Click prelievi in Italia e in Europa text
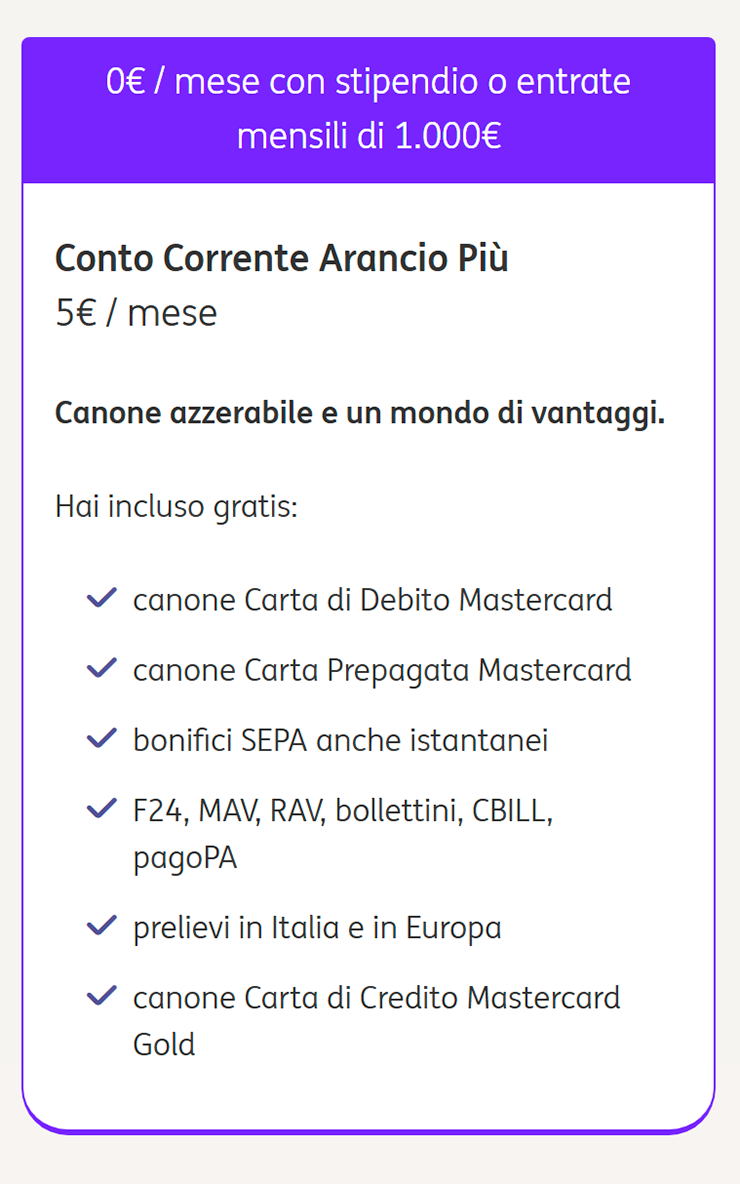 point(317,929)
